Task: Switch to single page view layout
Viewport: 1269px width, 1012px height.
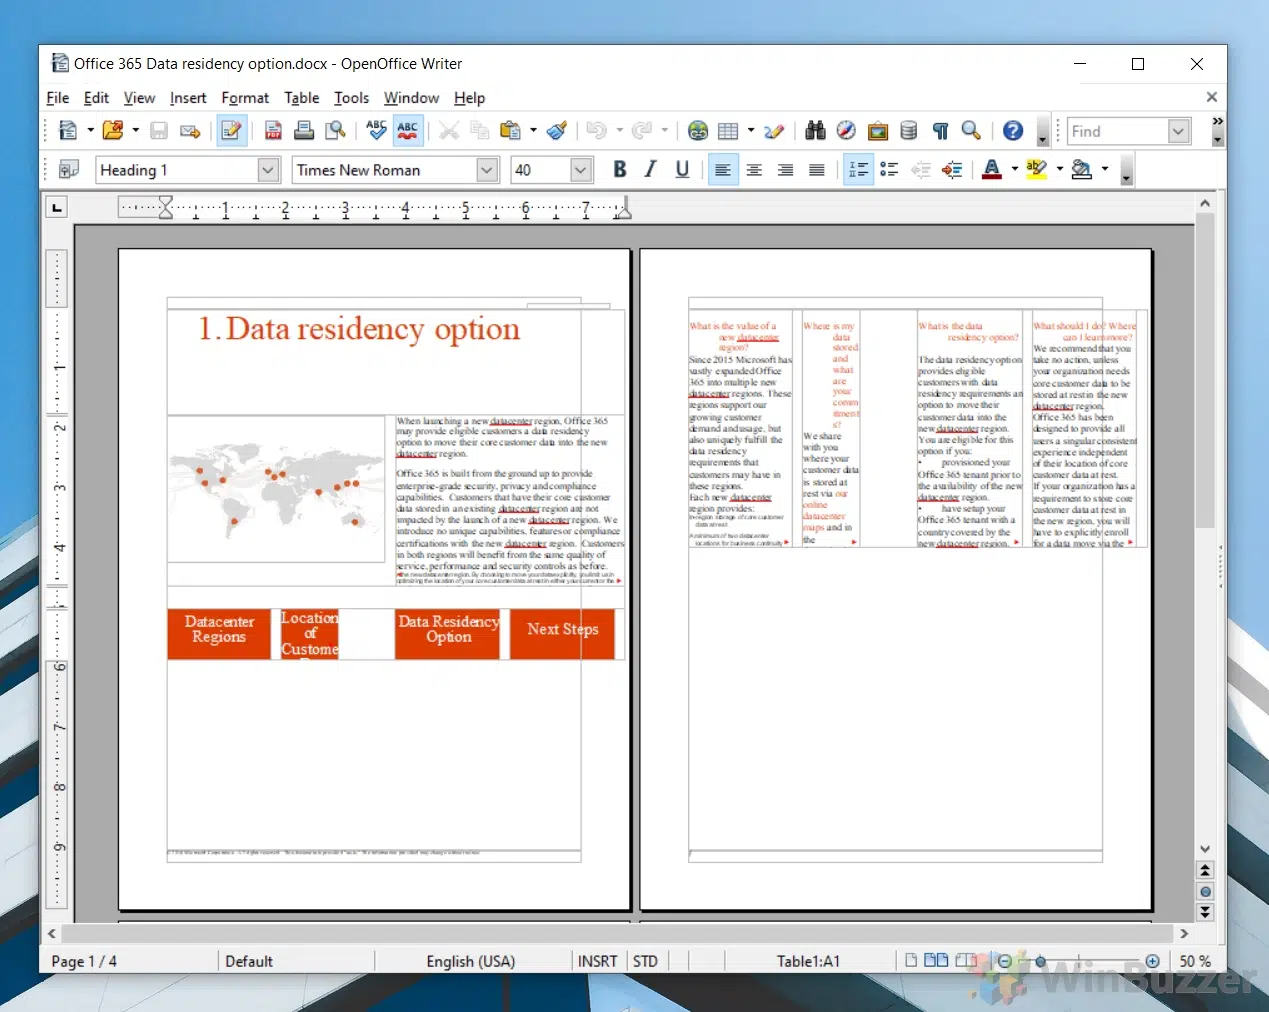Action: click(x=911, y=961)
